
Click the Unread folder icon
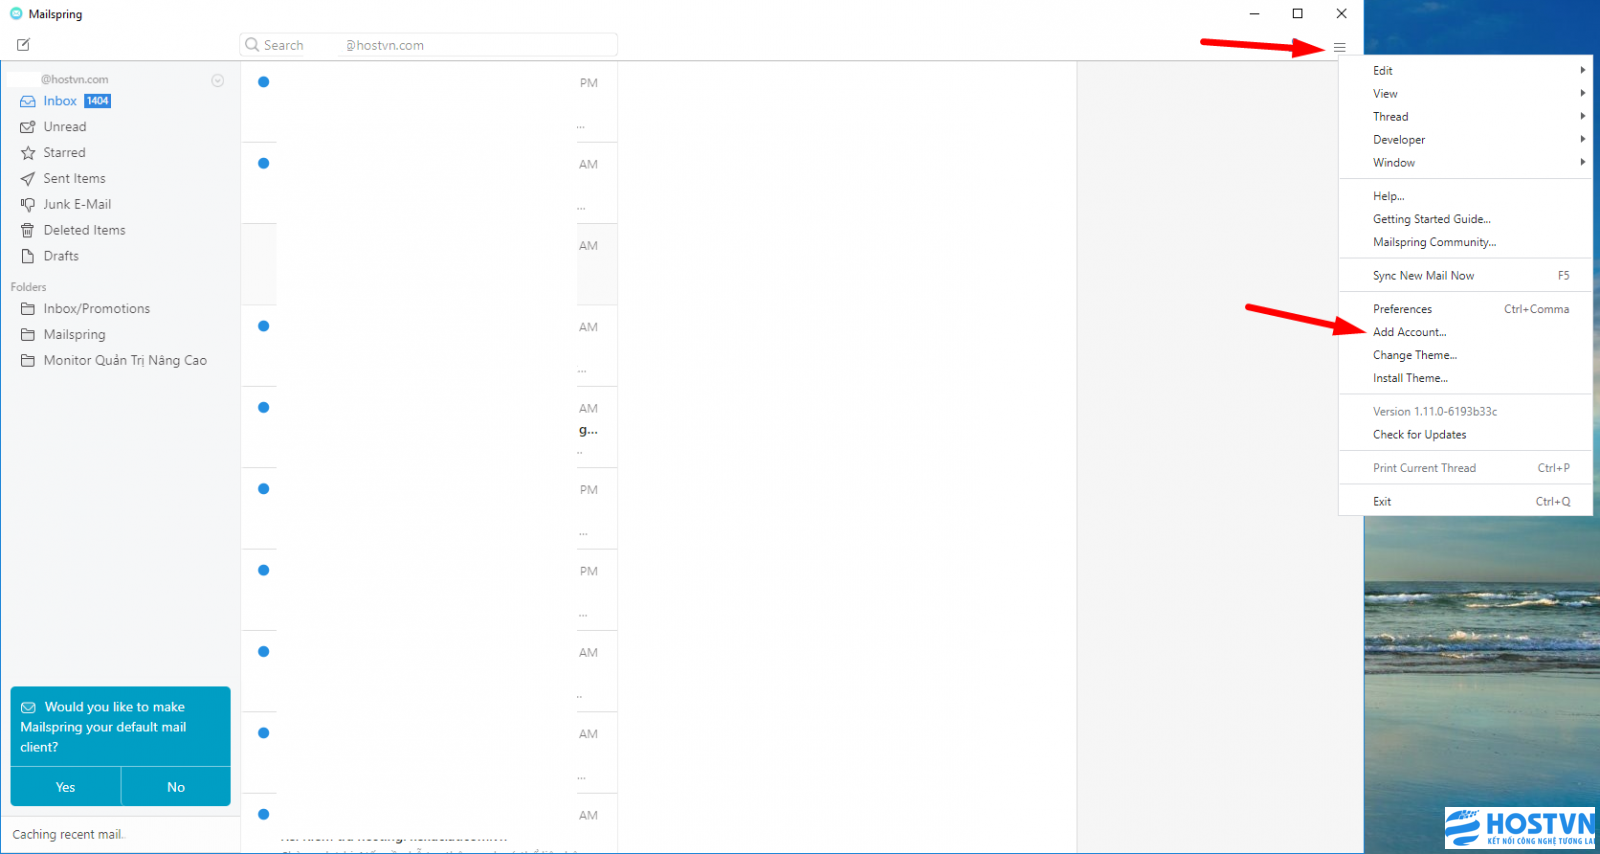pyautogui.click(x=28, y=127)
